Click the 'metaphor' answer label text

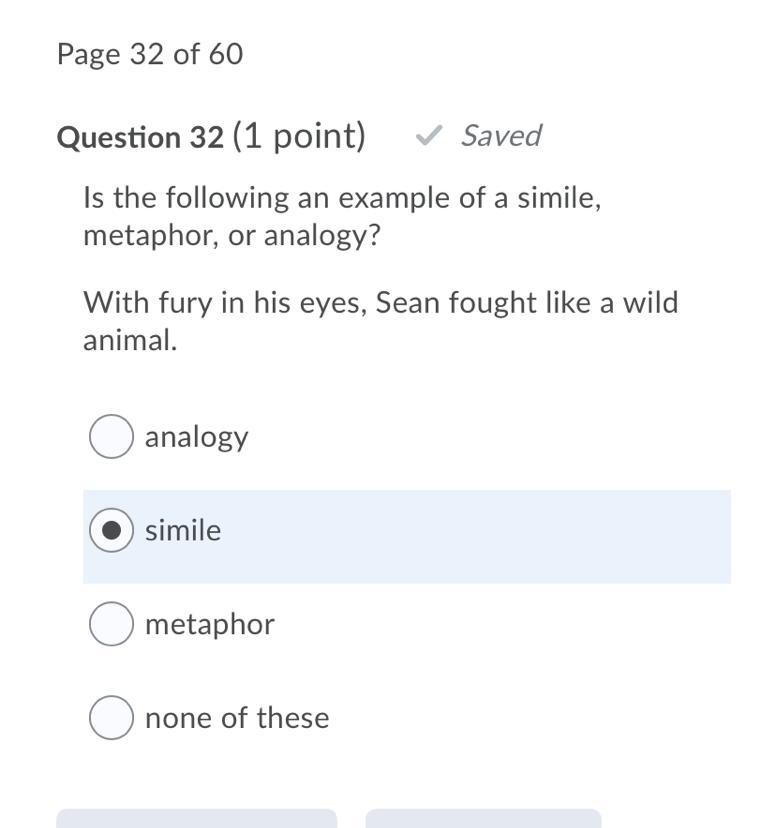pos(209,624)
